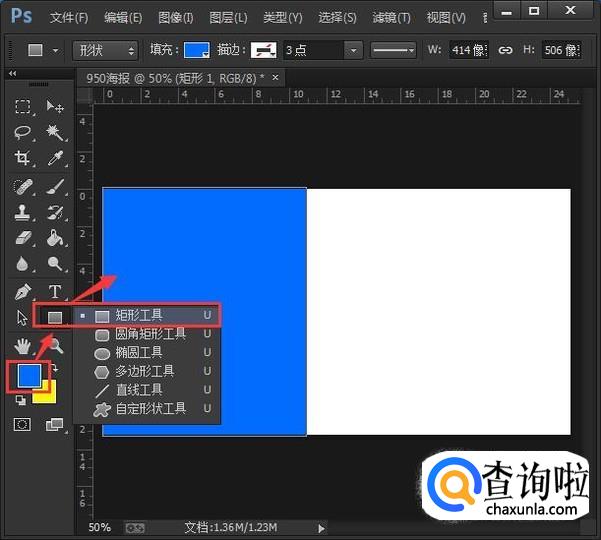The image size is (601, 540).
Task: Select the Lasso tool
Action: pyautogui.click(x=23, y=133)
